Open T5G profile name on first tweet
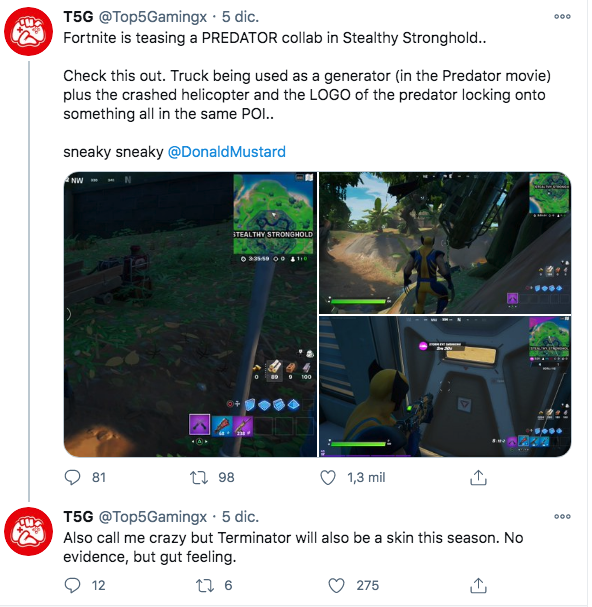Viewport: 592px width, 607px height. point(79,17)
